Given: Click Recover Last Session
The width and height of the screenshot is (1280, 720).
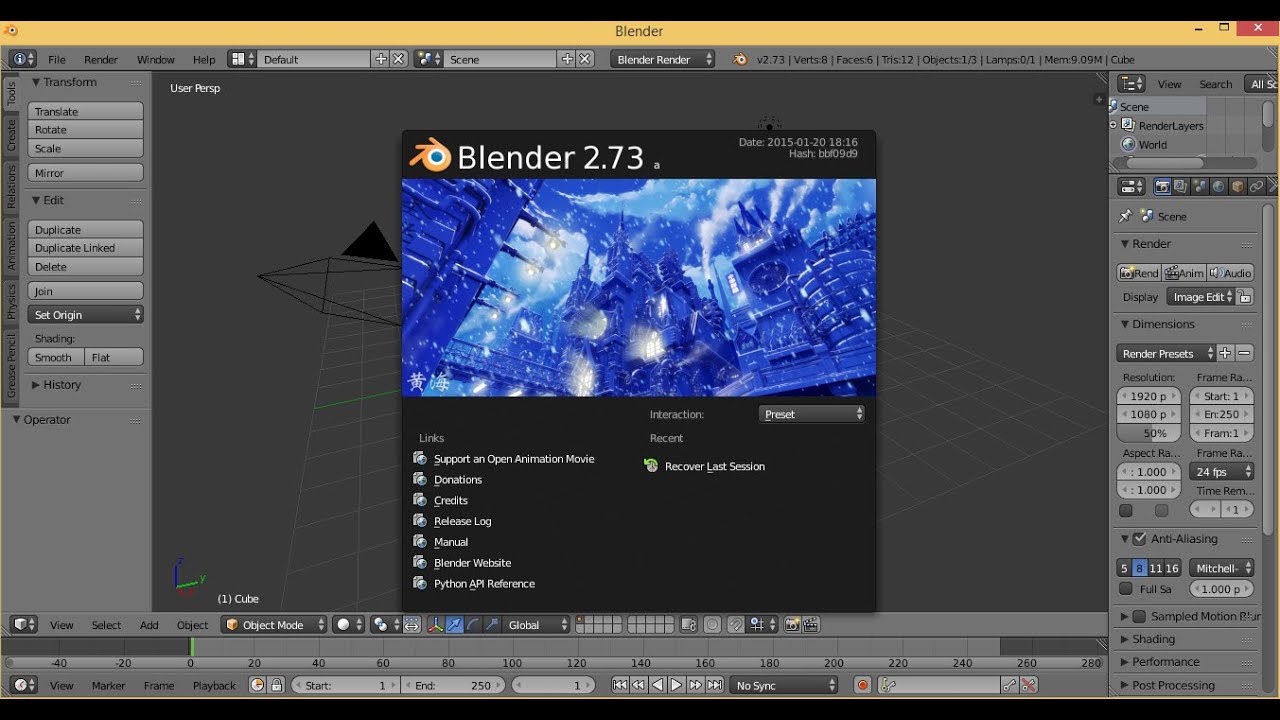Looking at the screenshot, I should tap(715, 466).
